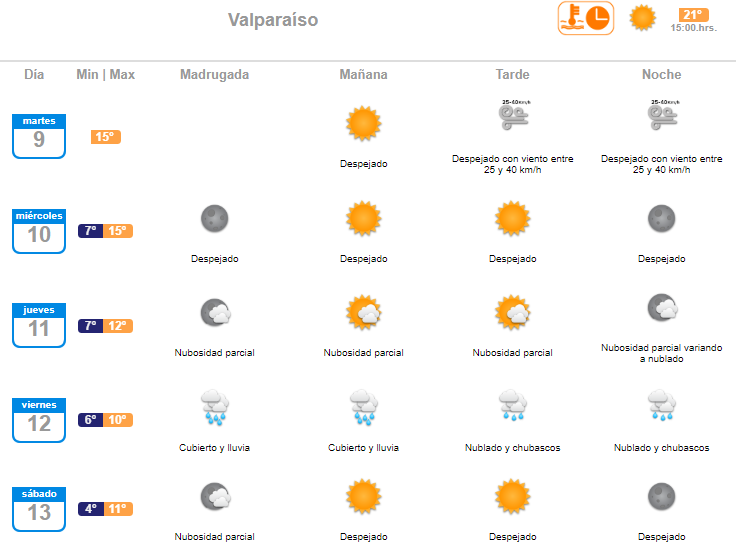The width and height of the screenshot is (740, 556).
Task: Click the 10° maximum badge for viernes
Action: pyautogui.click(x=118, y=420)
